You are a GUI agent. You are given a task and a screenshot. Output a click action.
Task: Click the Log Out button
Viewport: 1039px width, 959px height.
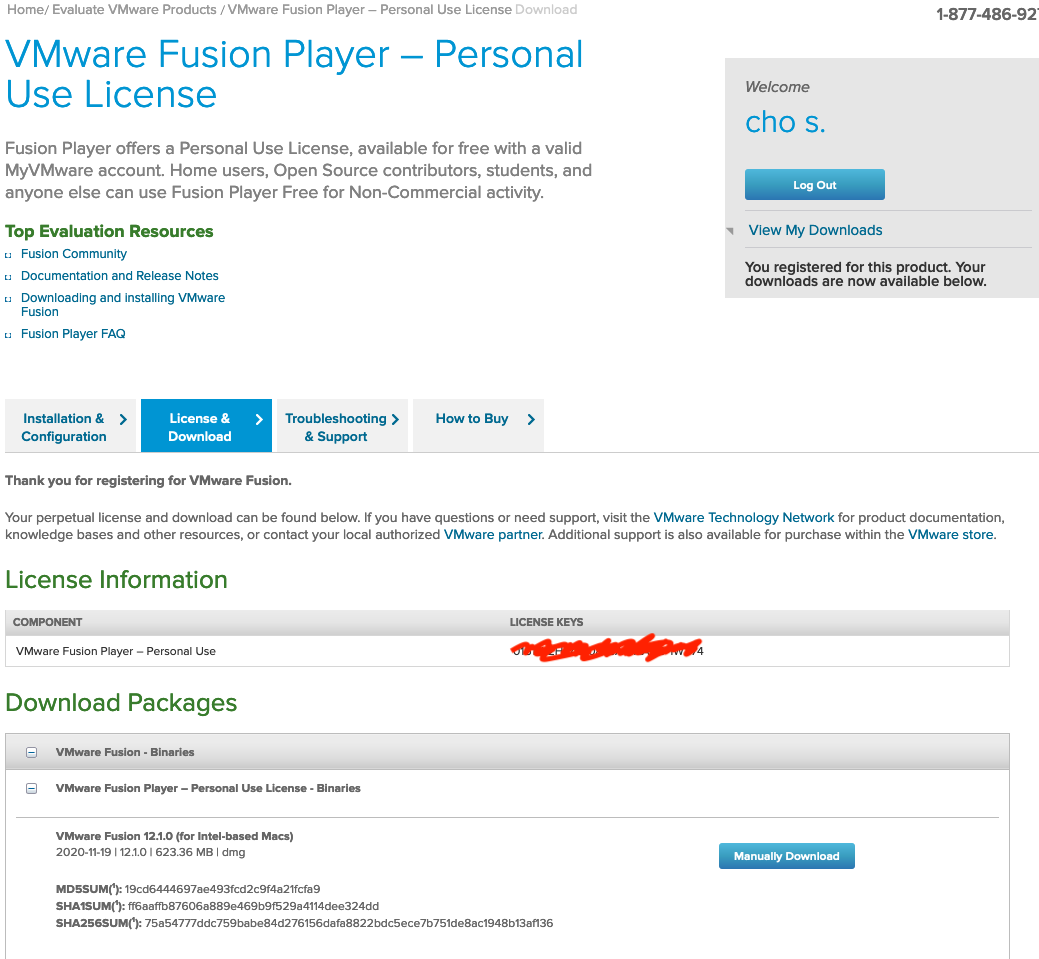point(814,185)
